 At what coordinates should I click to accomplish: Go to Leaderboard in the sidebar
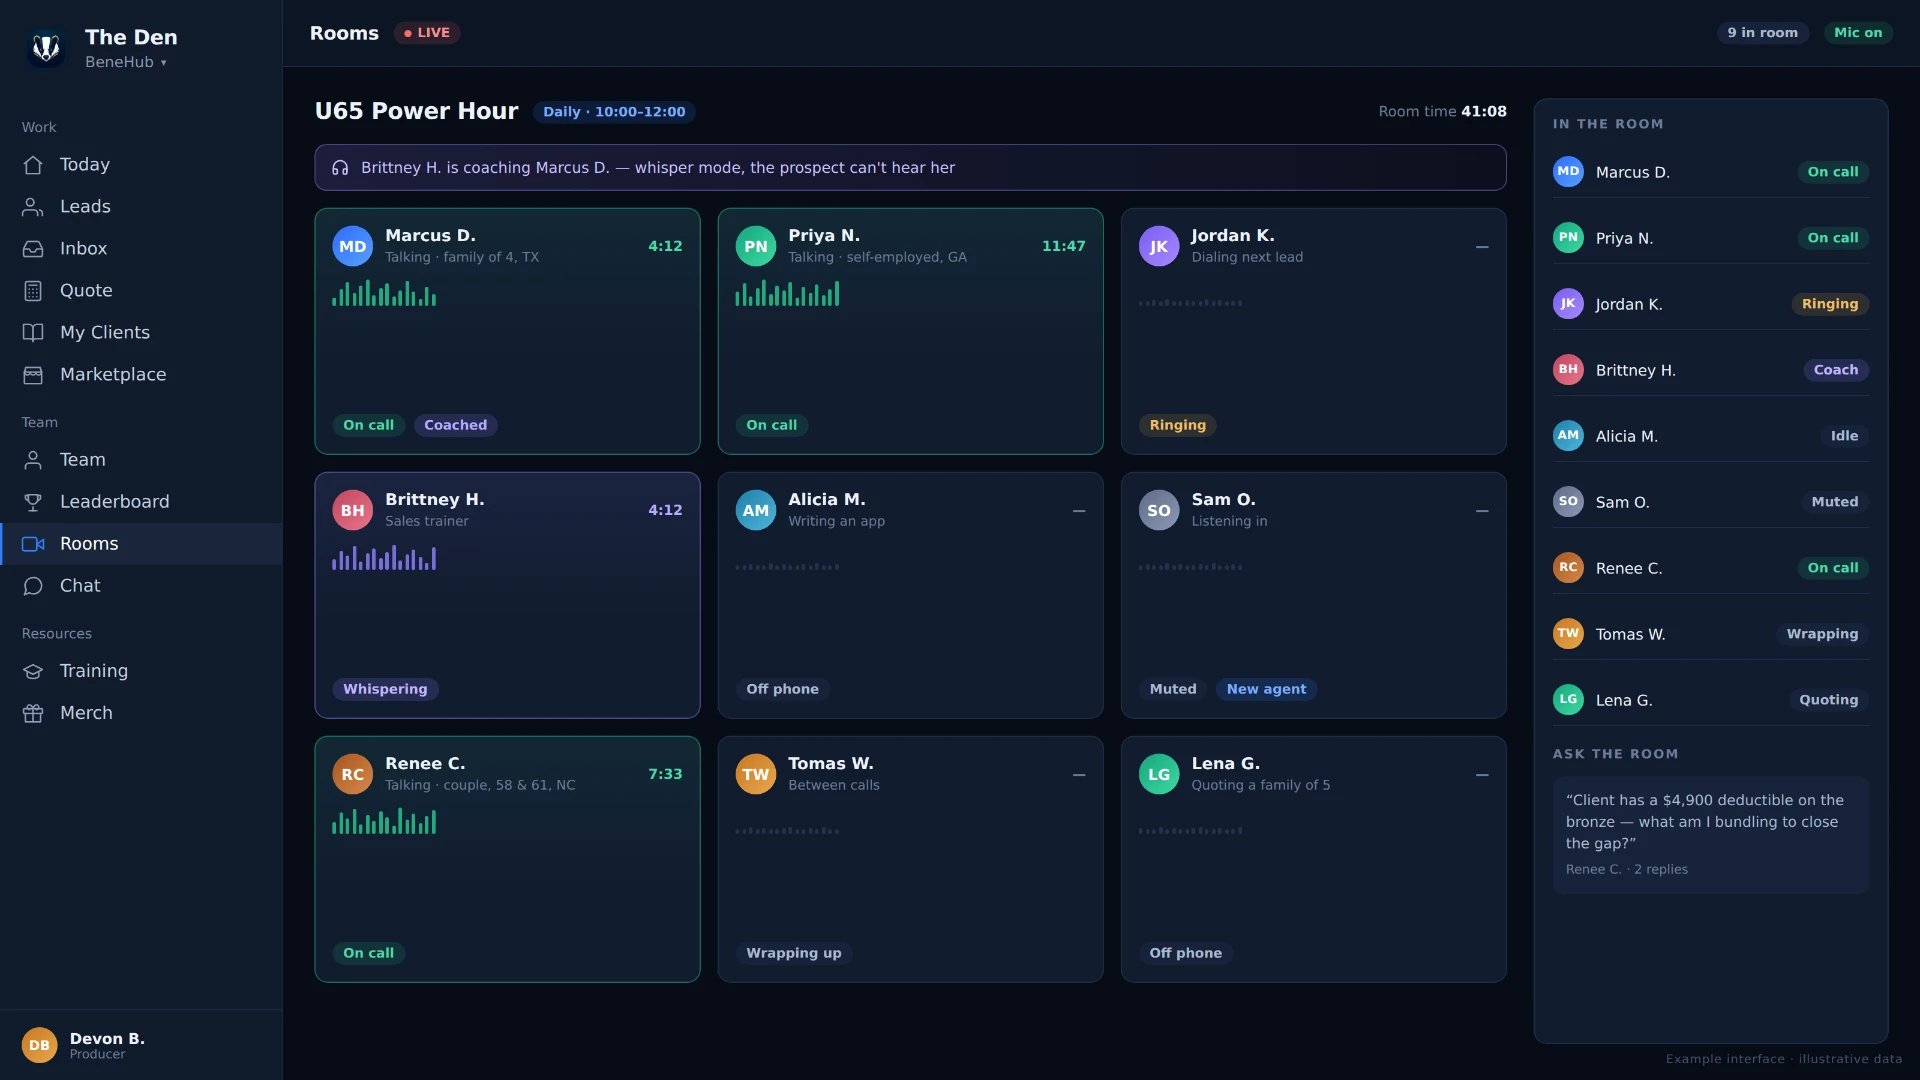pos(141,502)
